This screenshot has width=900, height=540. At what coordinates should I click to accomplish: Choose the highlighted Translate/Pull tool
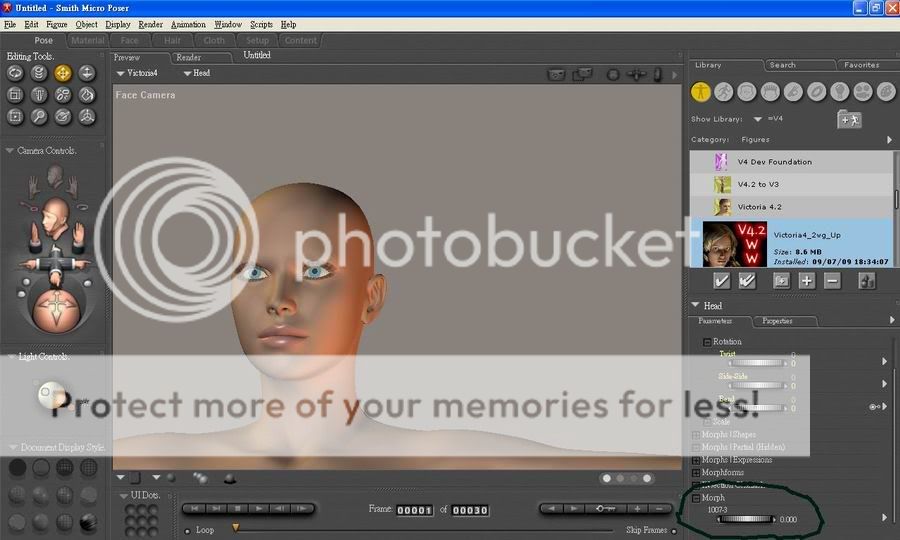(x=63, y=73)
